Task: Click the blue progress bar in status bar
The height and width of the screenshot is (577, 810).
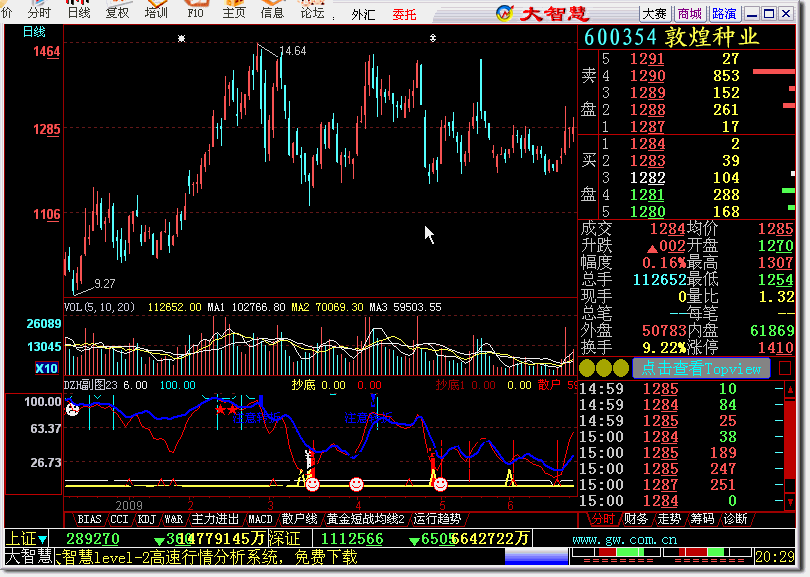Action: (x=536, y=557)
